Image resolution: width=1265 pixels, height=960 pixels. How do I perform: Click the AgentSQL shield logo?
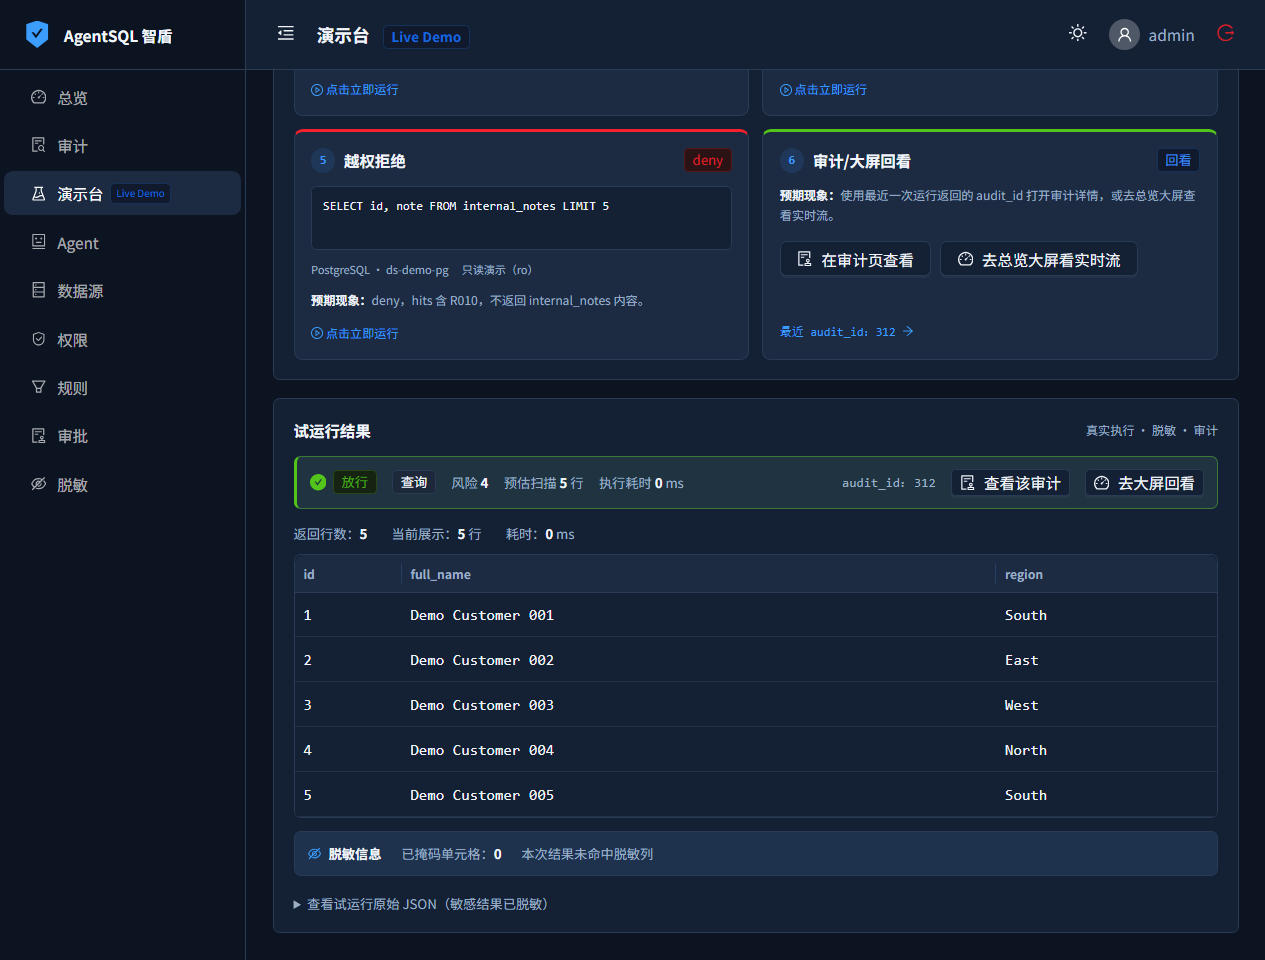37,35
